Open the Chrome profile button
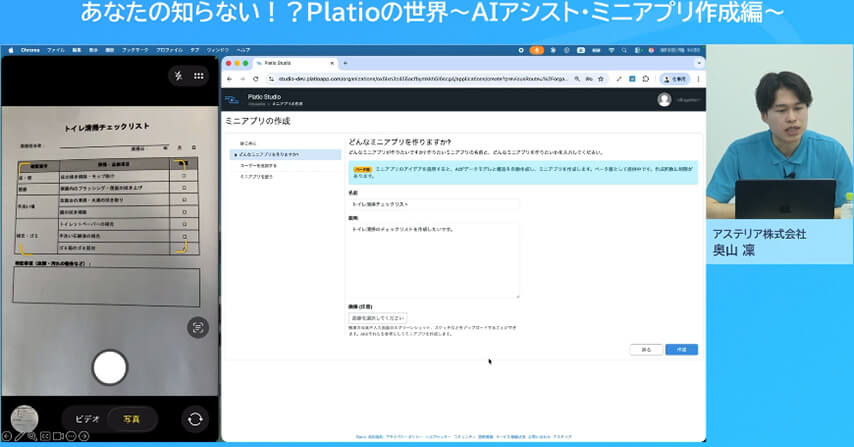Image resolution: width=854 pixels, height=447 pixels. pyautogui.click(x=676, y=78)
